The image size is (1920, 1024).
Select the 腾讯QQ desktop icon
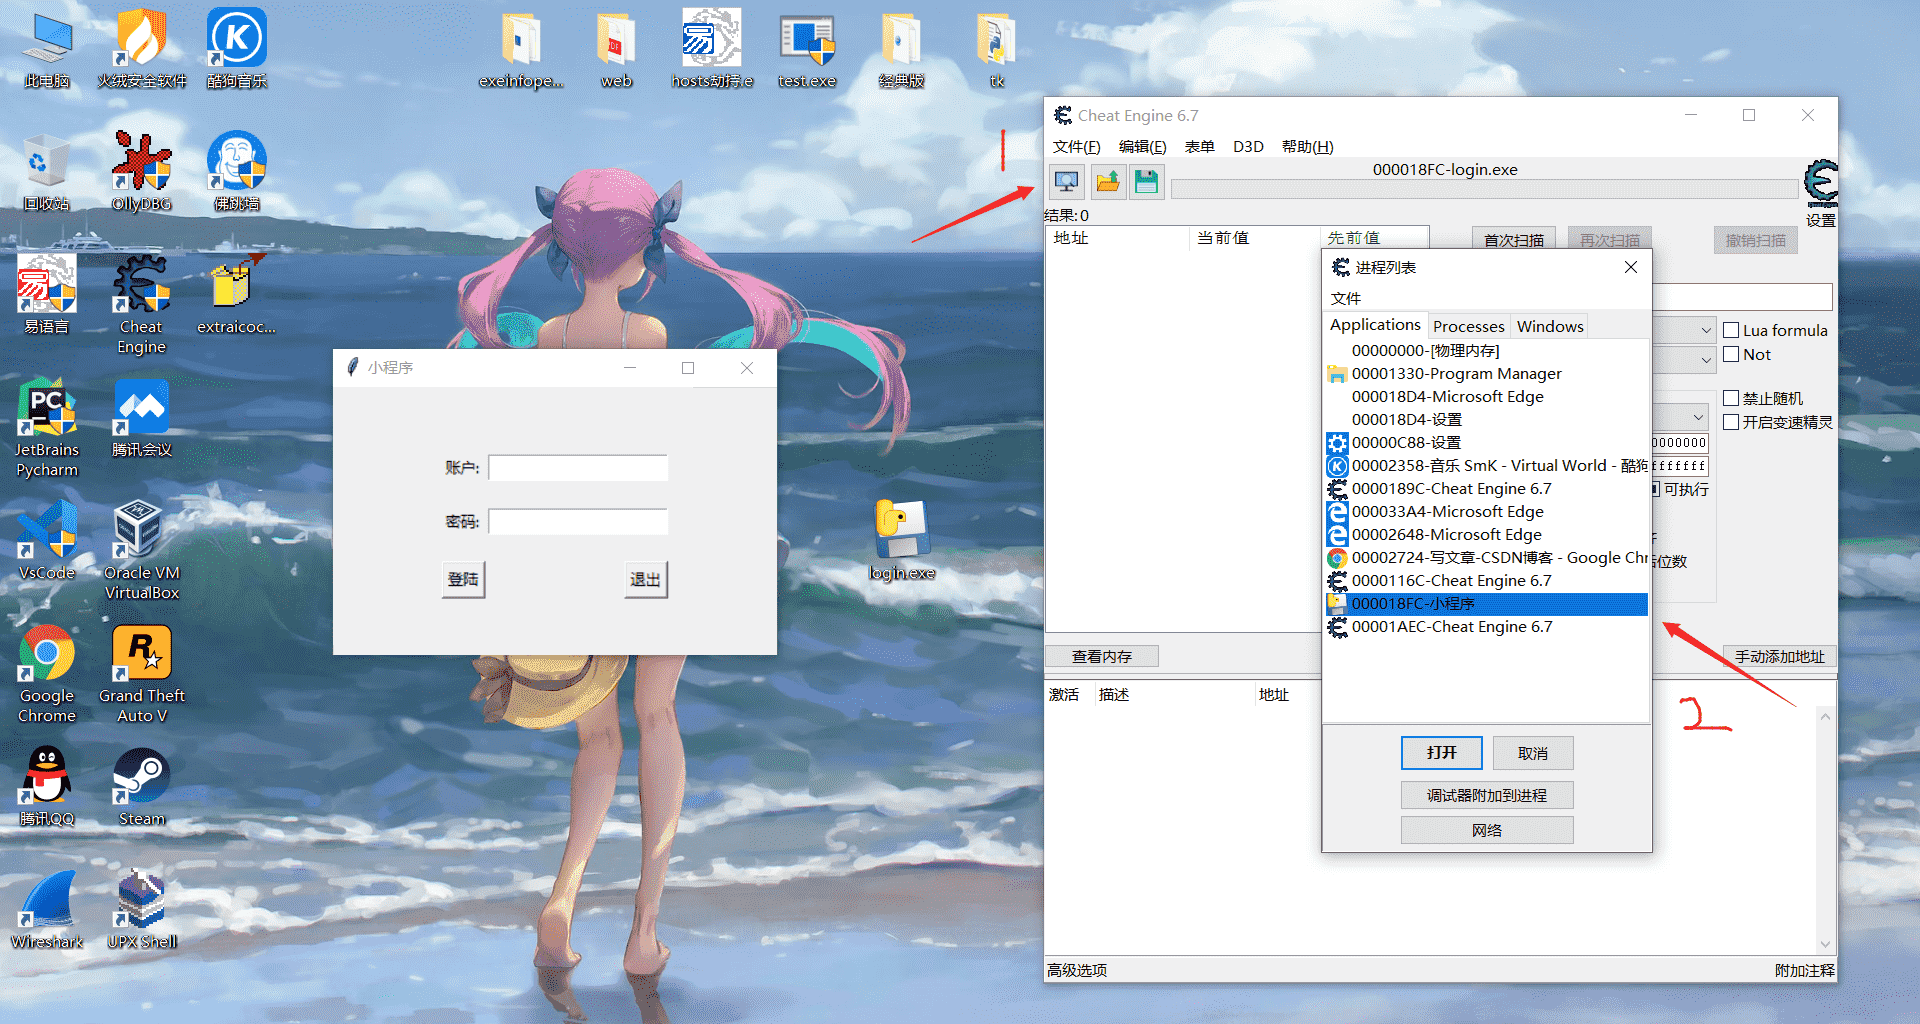click(x=47, y=787)
